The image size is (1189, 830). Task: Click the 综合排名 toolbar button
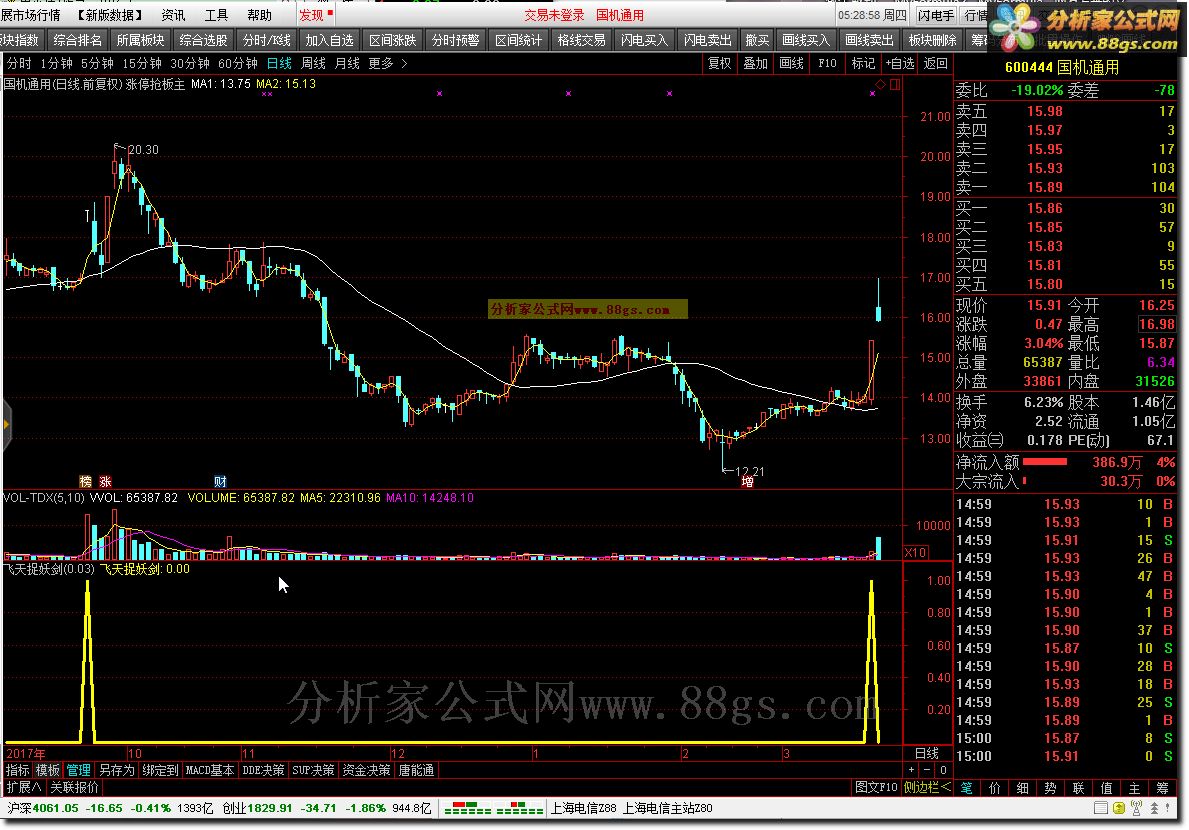pos(77,40)
